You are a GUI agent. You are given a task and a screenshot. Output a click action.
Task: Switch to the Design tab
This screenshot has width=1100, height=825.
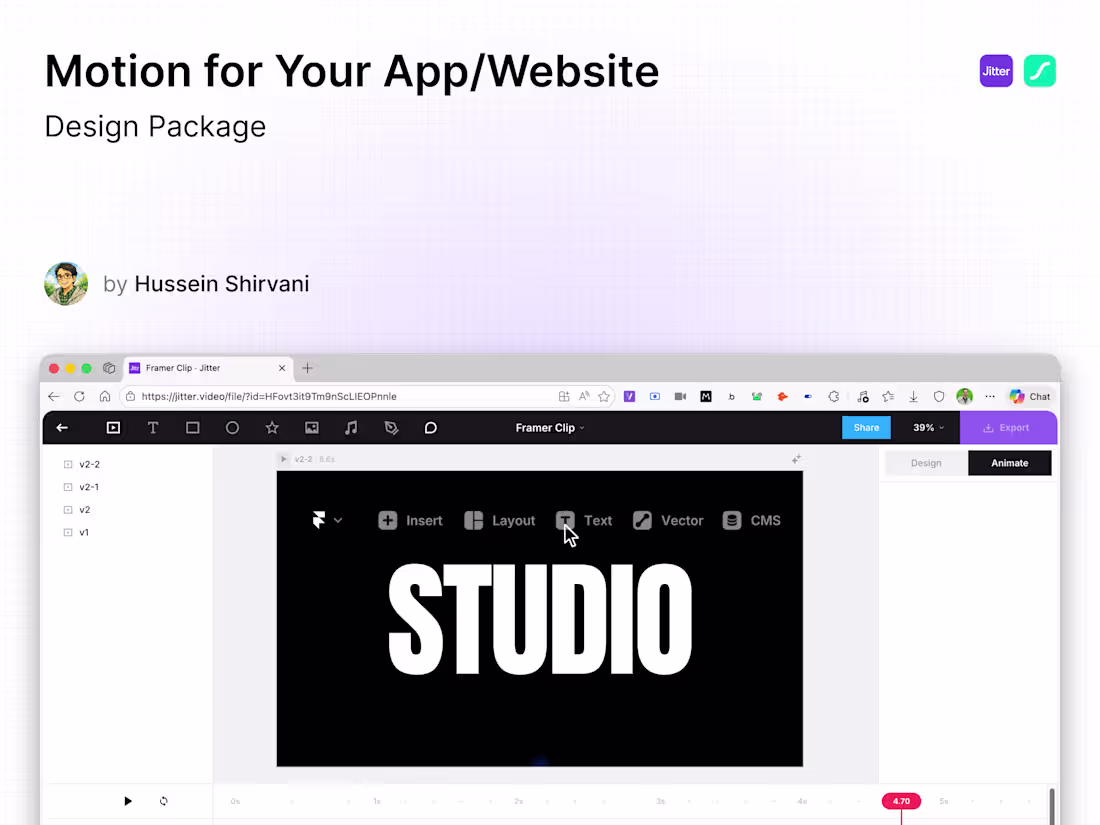tap(925, 462)
